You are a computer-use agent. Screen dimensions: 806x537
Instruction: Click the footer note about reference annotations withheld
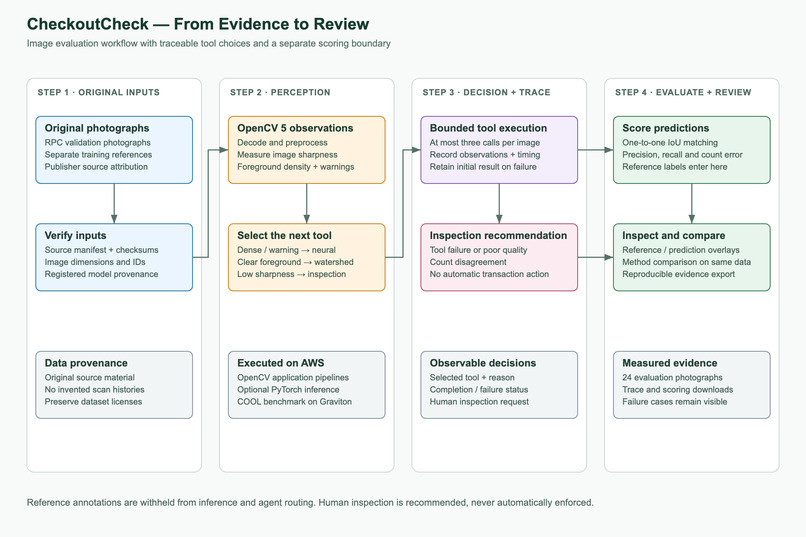[310, 503]
